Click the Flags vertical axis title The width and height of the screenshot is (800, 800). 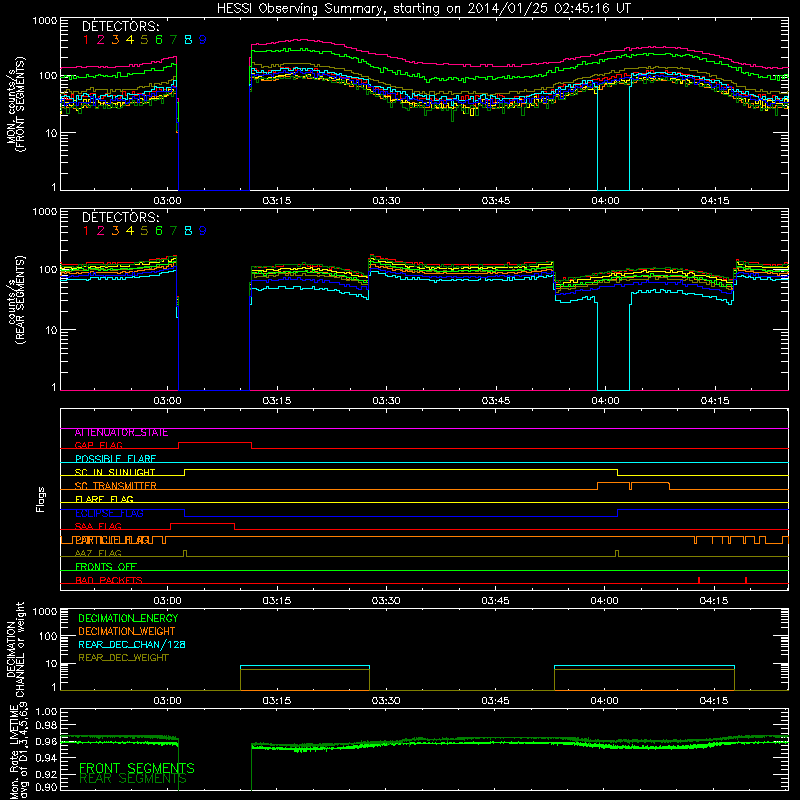coord(41,499)
